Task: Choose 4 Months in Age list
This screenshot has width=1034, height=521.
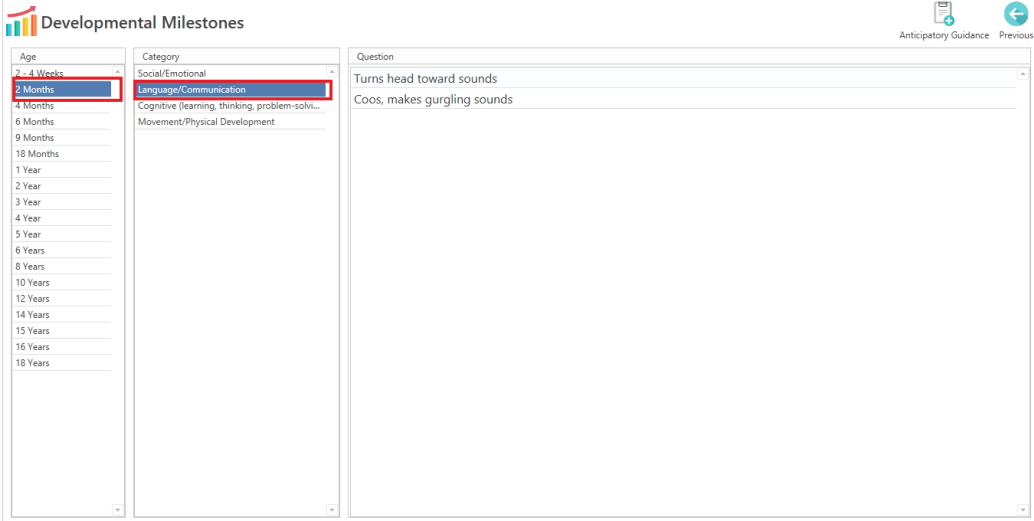Action: 62,106
